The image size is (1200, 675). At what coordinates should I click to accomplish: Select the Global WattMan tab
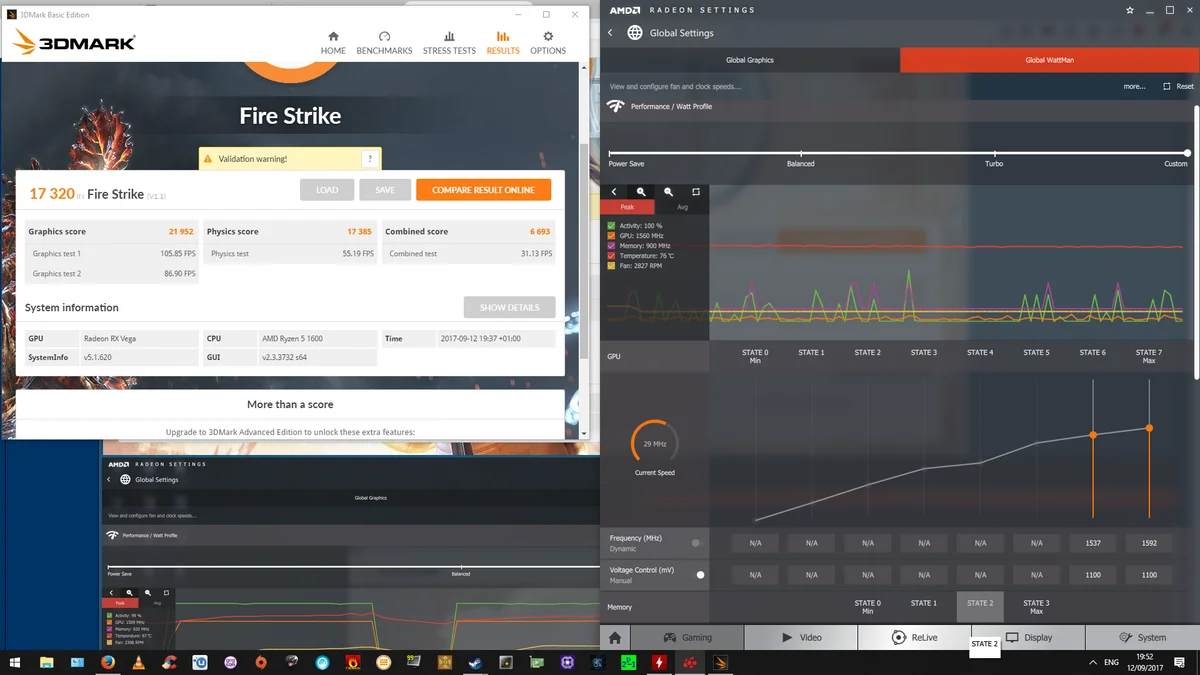[1049, 60]
